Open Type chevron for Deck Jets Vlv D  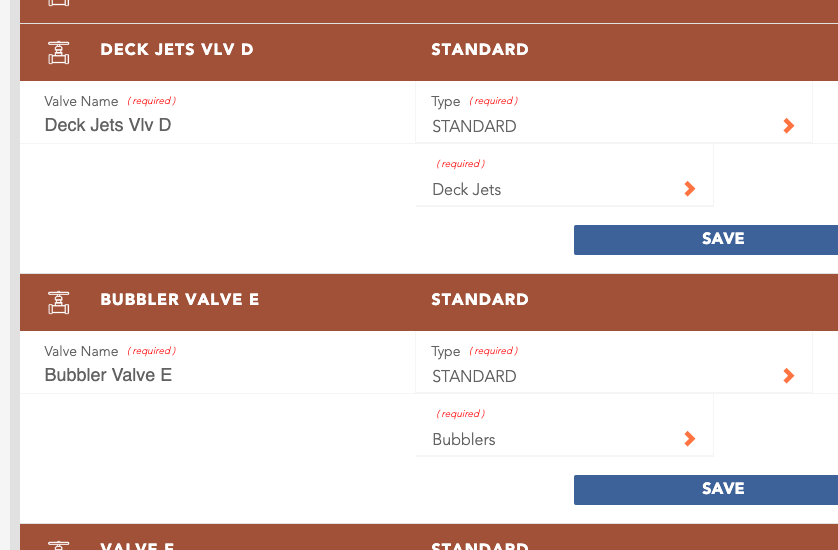[x=788, y=126]
